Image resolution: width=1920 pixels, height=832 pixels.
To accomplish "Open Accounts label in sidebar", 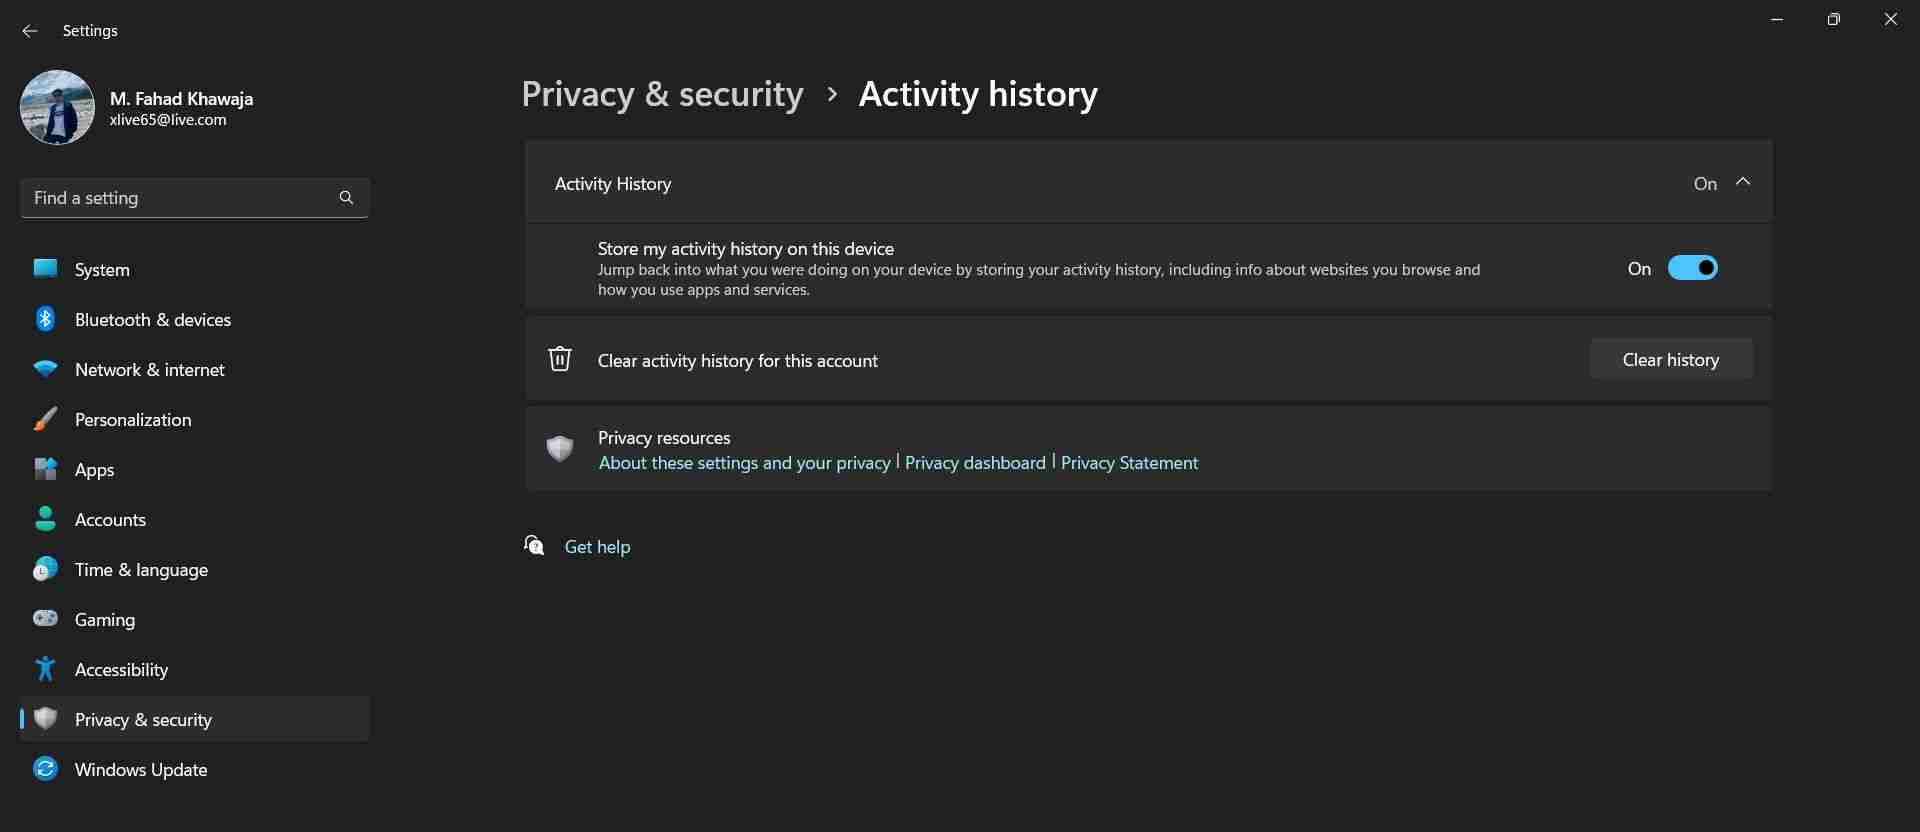I will (110, 520).
